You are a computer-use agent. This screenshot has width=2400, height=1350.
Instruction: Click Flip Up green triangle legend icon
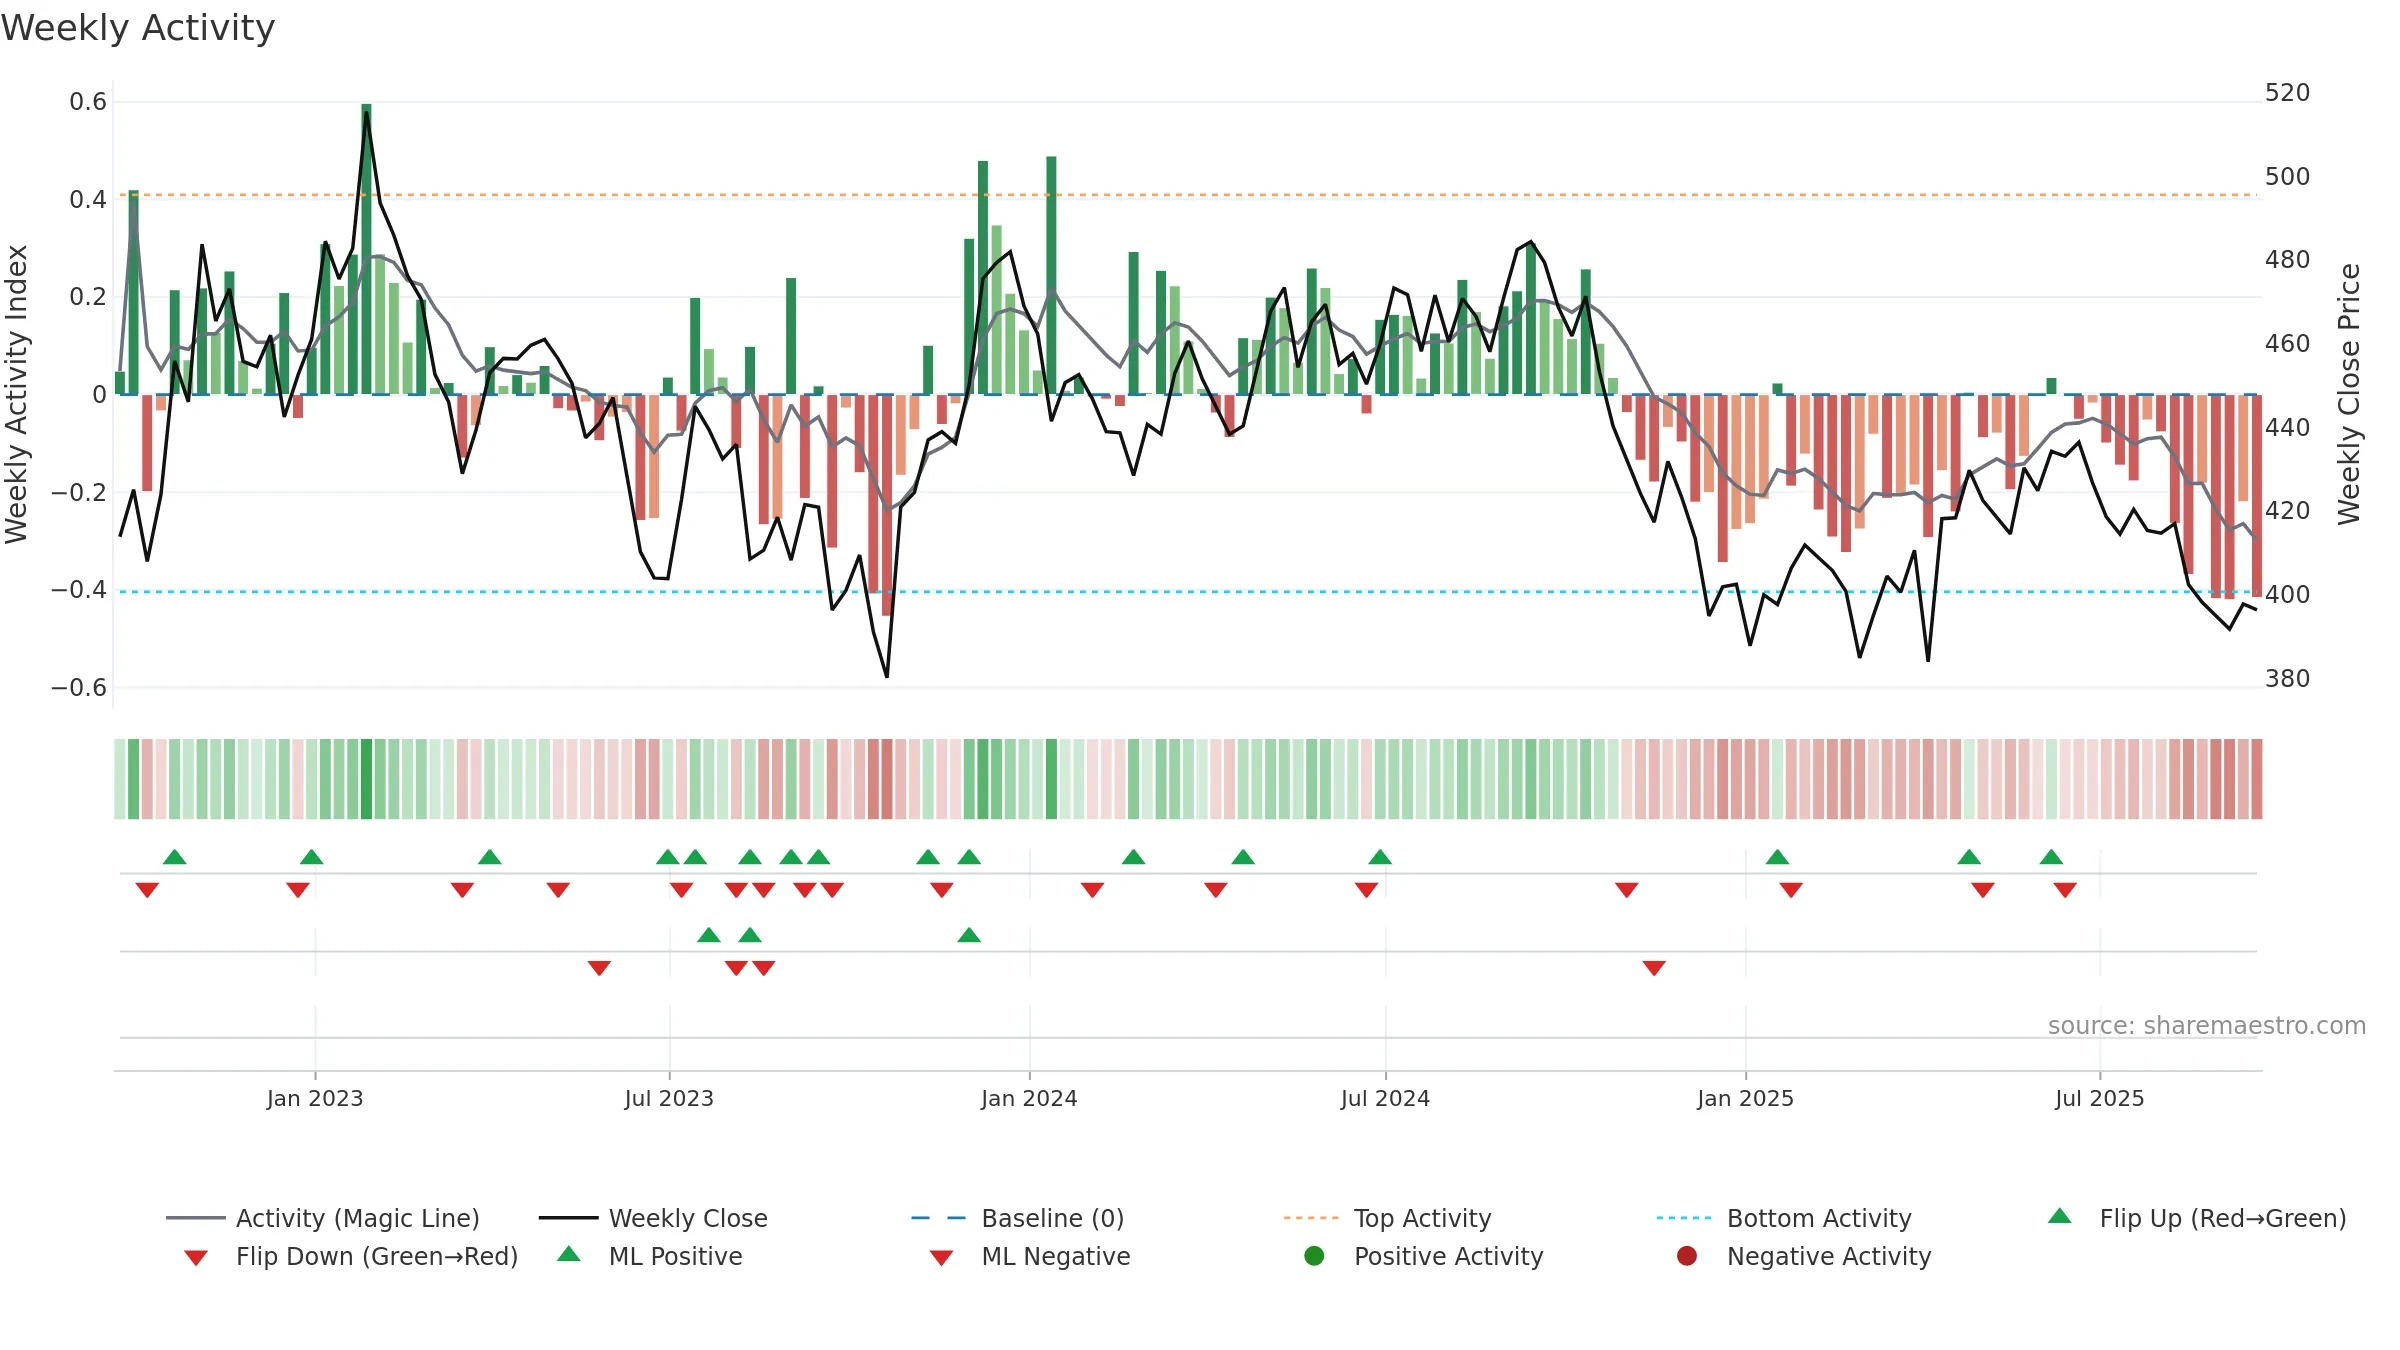2060,1216
